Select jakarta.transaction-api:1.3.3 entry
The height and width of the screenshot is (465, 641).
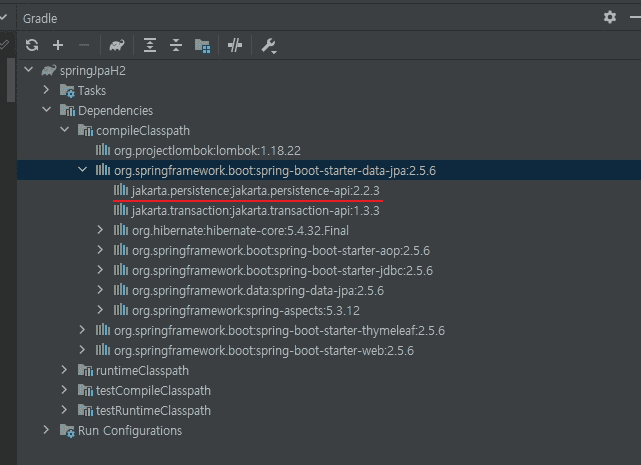[x=256, y=211]
